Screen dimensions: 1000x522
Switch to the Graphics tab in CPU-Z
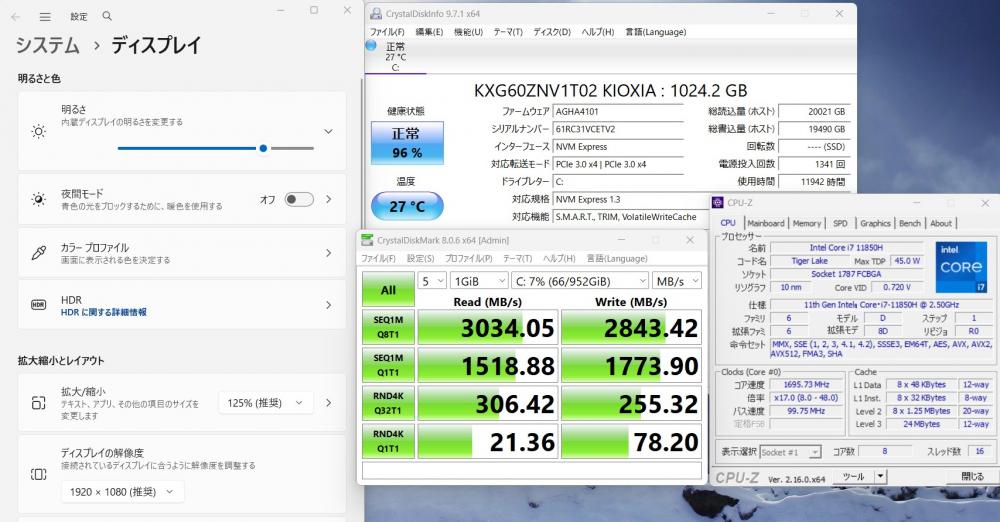[x=875, y=223]
